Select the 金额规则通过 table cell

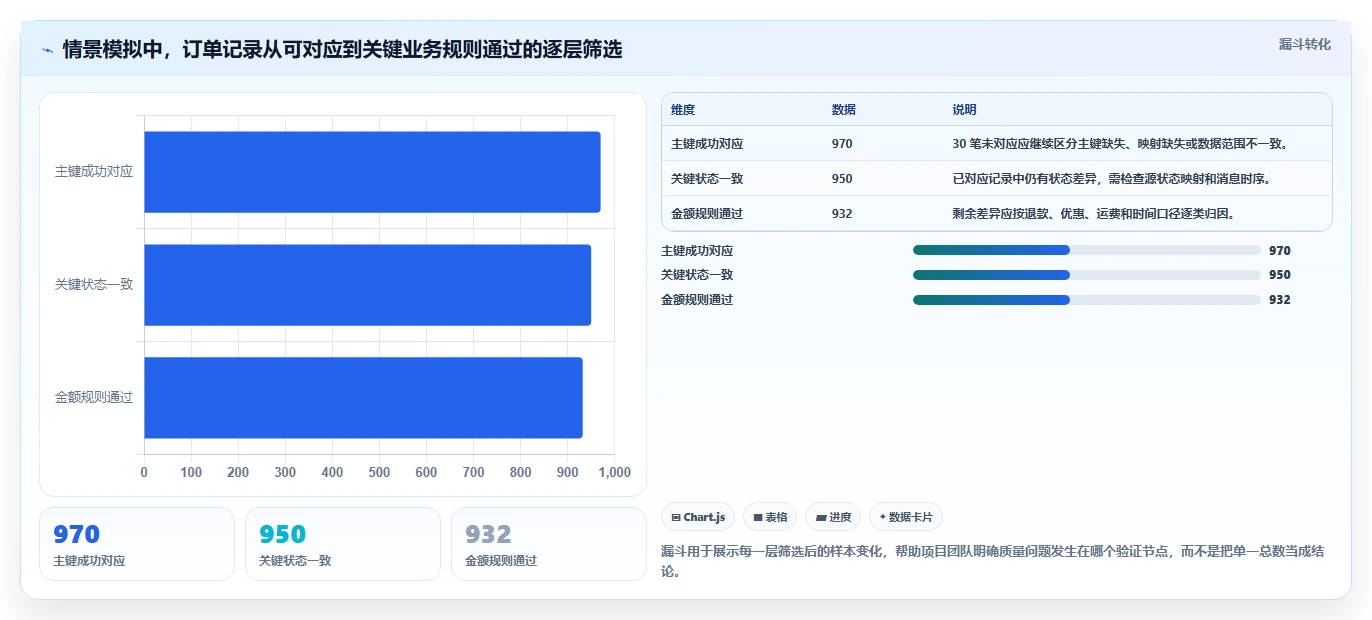[707, 214]
